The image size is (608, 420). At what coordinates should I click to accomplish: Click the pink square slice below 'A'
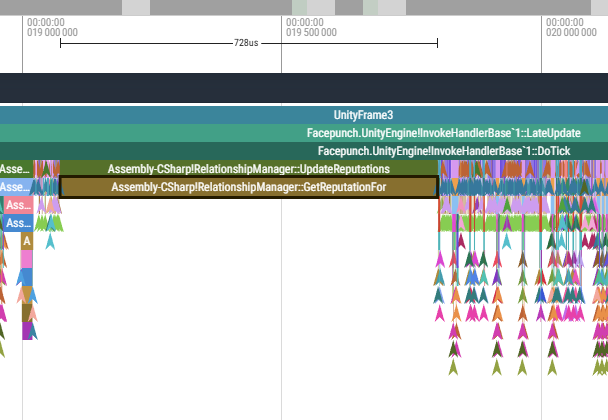(x=27, y=259)
